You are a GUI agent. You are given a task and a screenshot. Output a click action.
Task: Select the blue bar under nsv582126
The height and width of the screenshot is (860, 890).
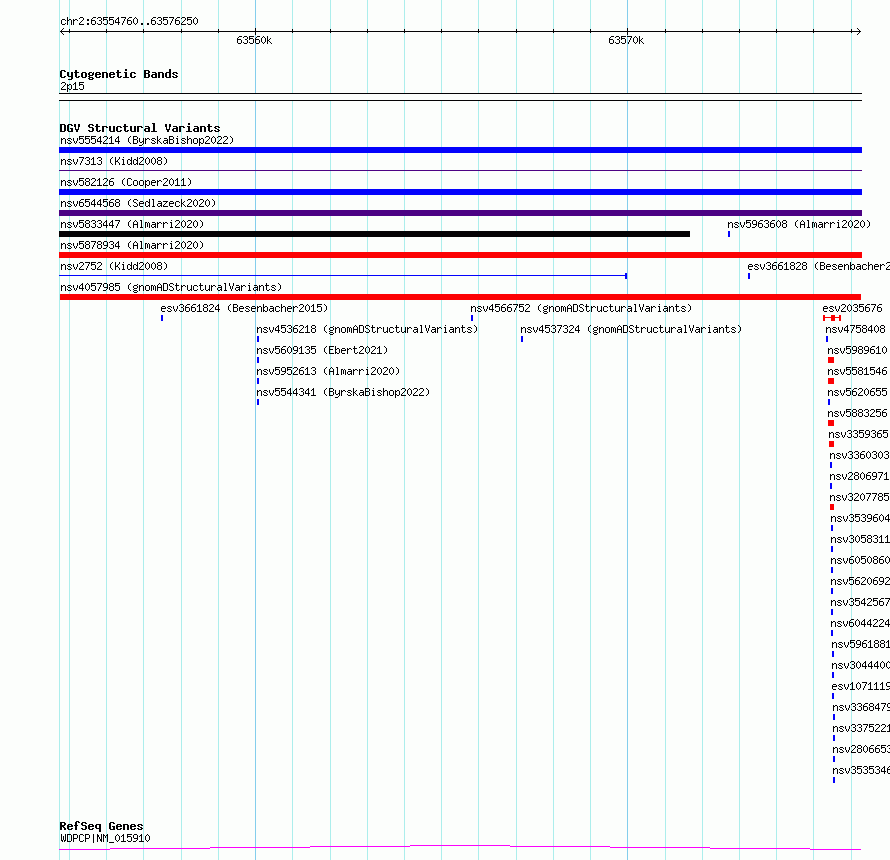coord(460,192)
